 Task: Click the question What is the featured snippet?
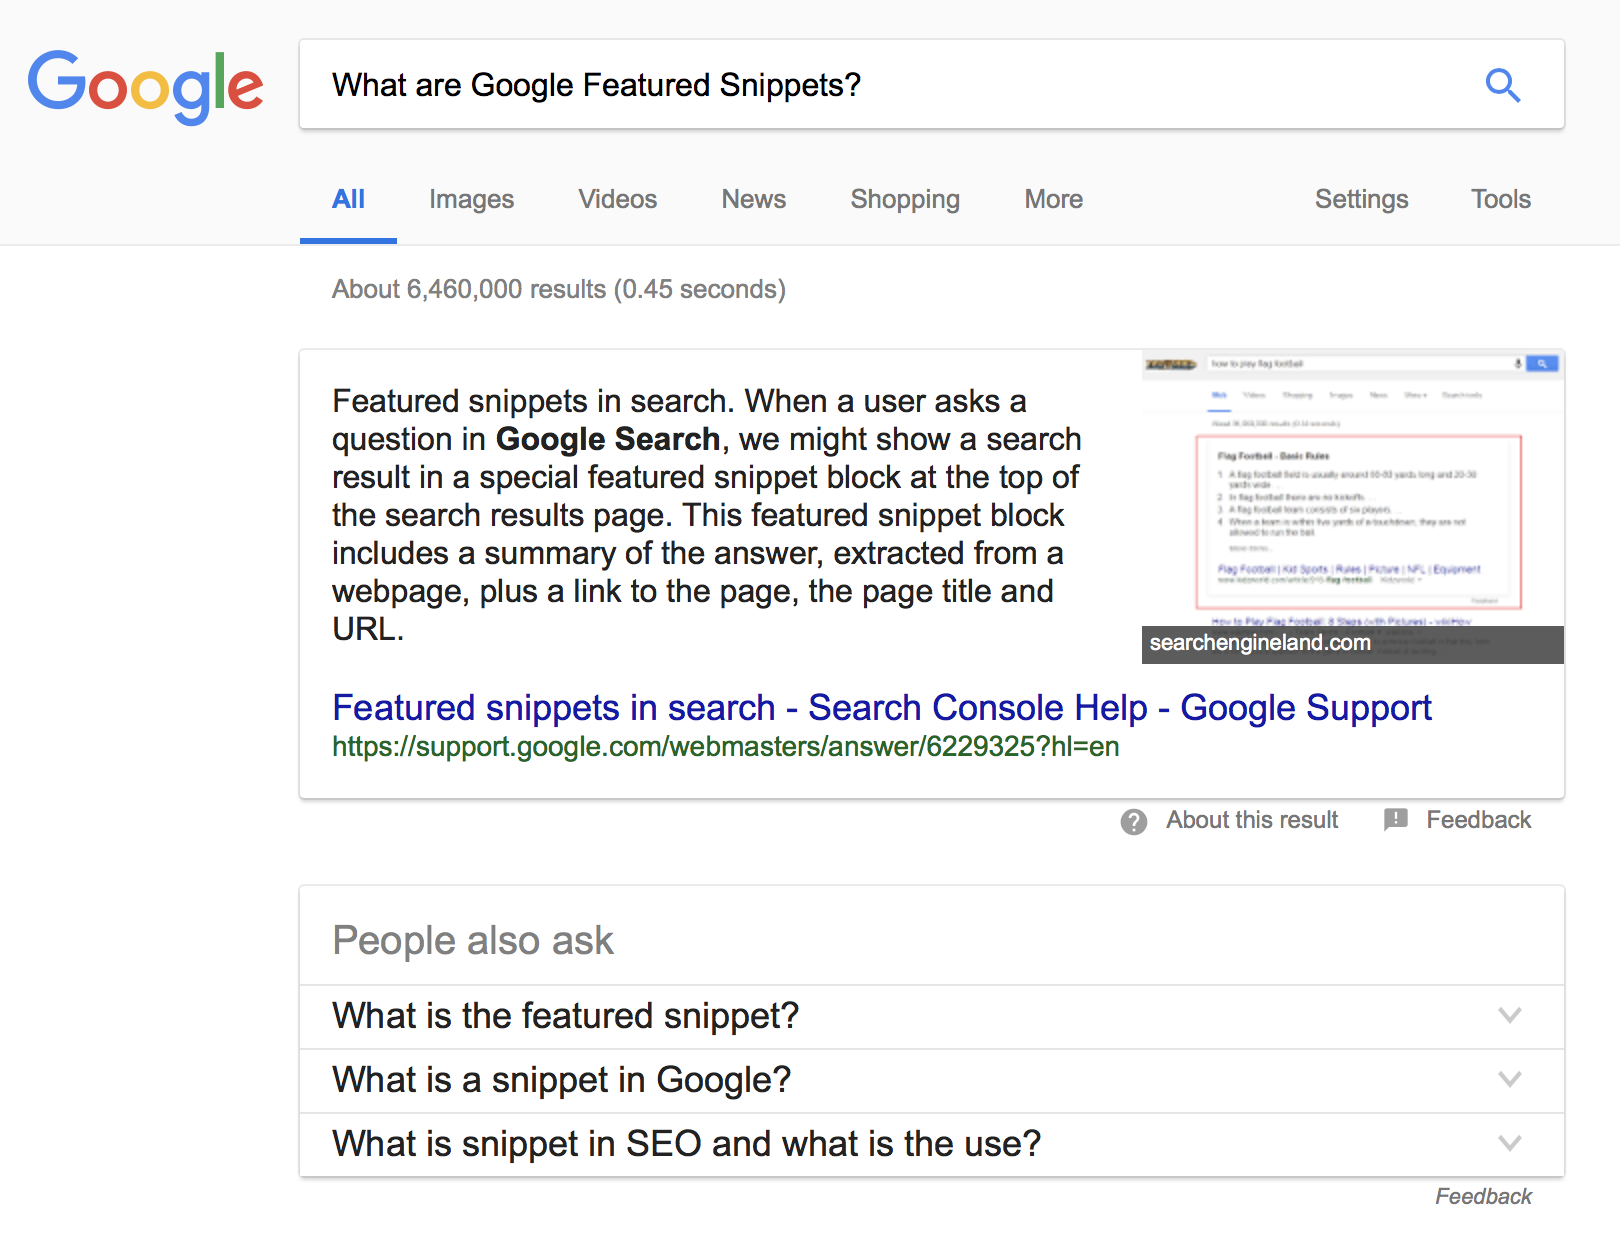[x=565, y=1016]
